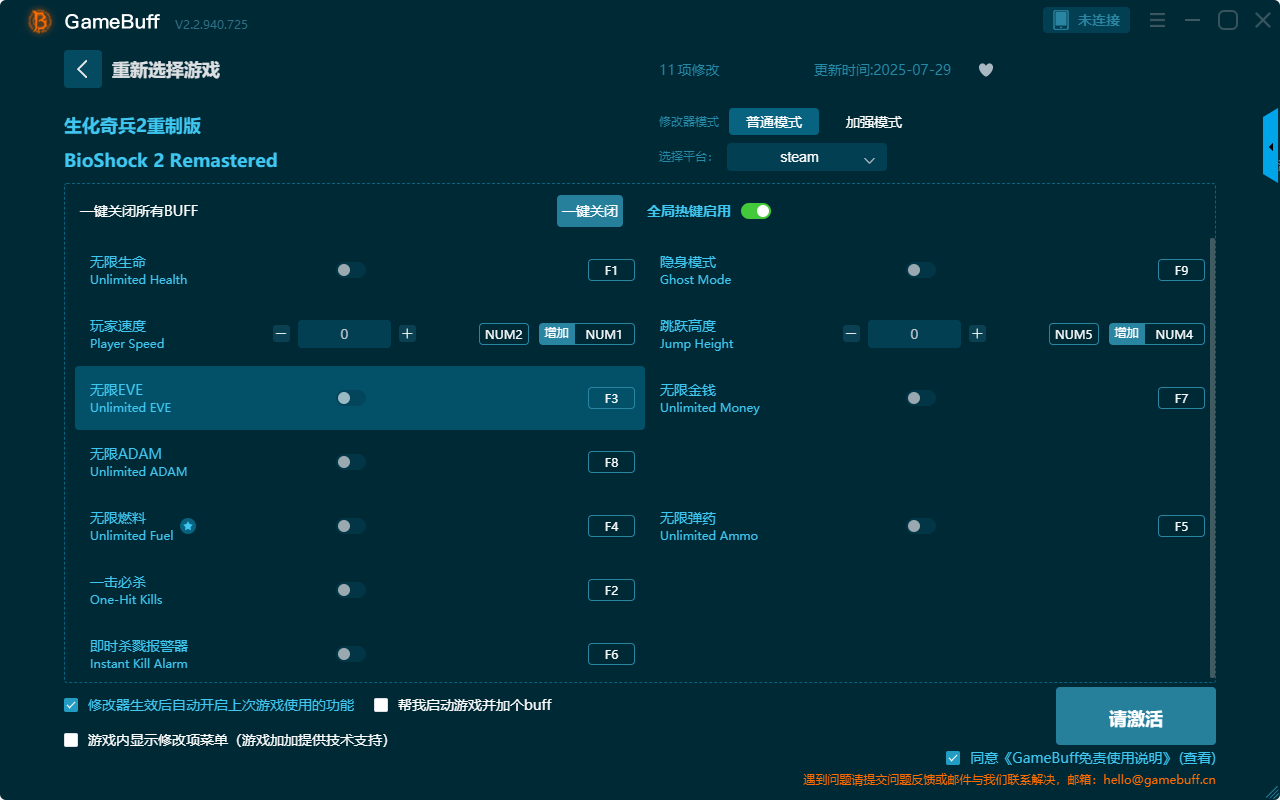Click the star badge beside Unlimited Fuel
Image resolution: width=1280 pixels, height=800 pixels.
click(x=188, y=526)
